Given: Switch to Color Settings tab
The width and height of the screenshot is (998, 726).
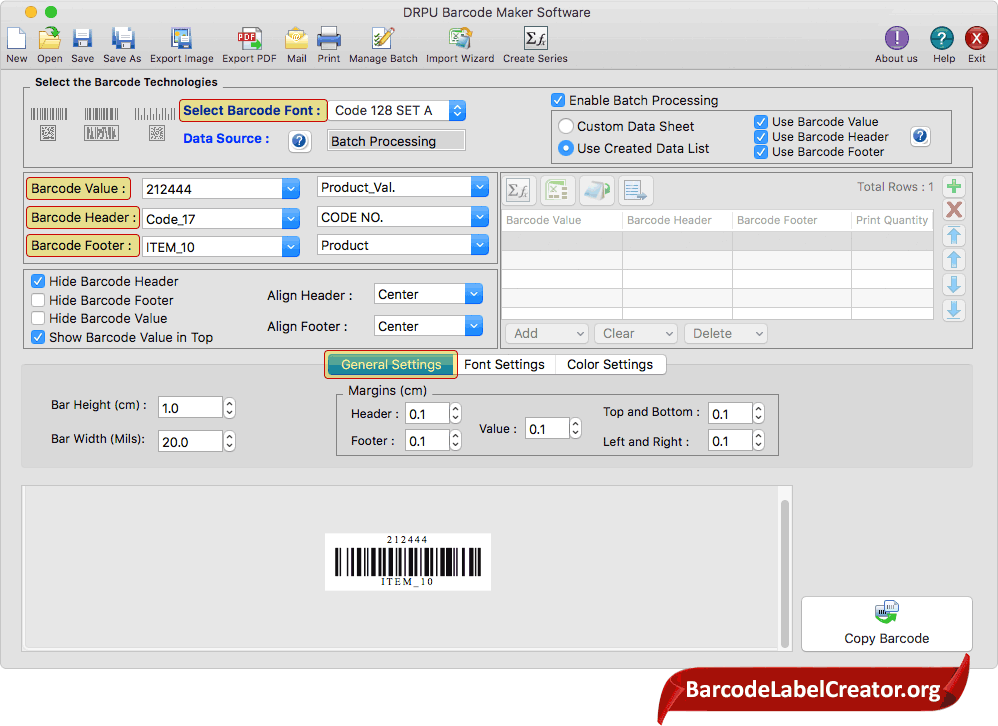Looking at the screenshot, I should [x=610, y=365].
